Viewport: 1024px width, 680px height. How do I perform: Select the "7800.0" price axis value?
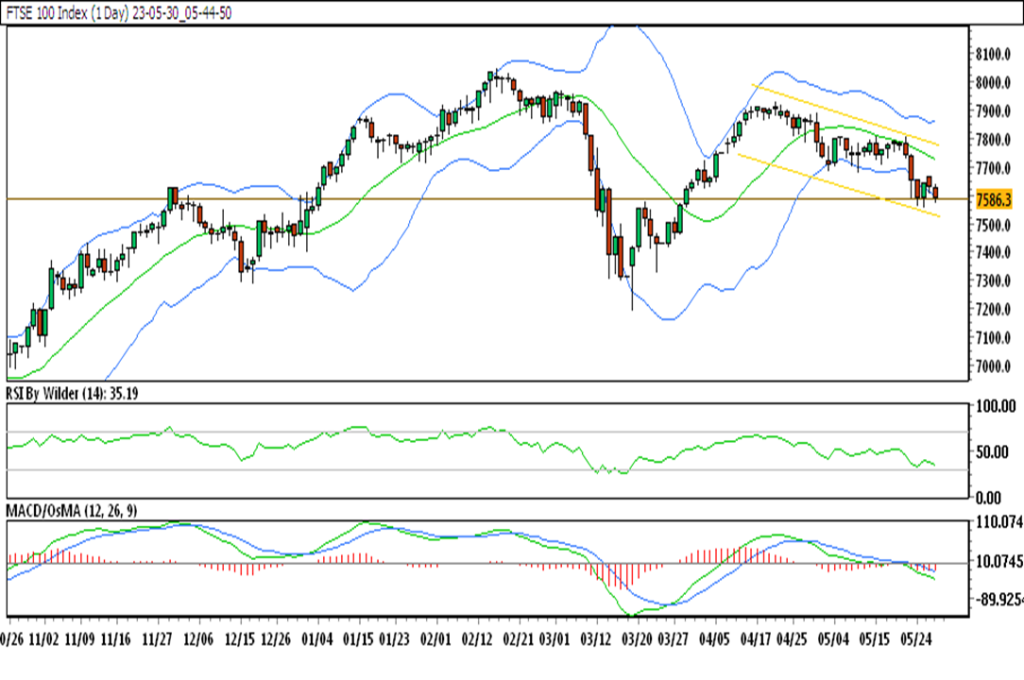[x=993, y=140]
